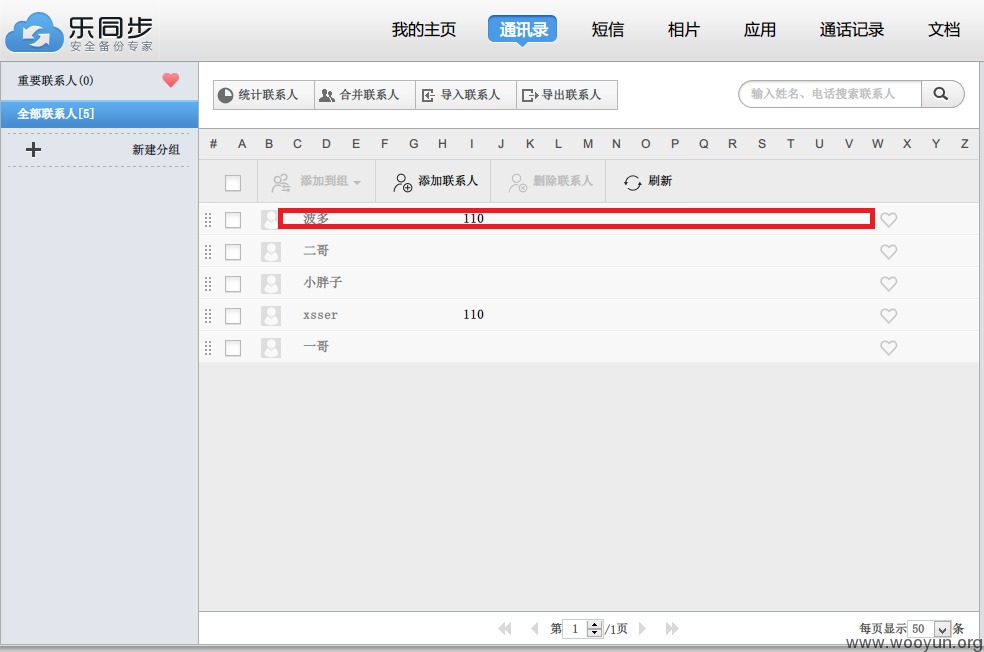This screenshot has height=652, width=984.
Task: Click the page number input field
Action: click(575, 628)
